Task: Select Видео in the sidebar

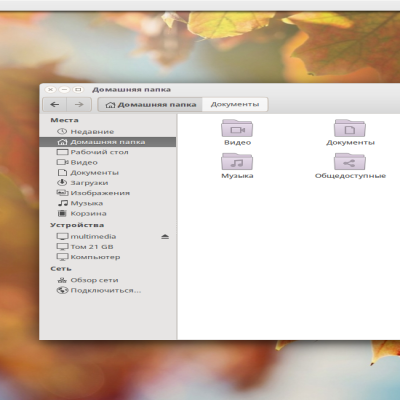Action: pyautogui.click(x=108, y=162)
